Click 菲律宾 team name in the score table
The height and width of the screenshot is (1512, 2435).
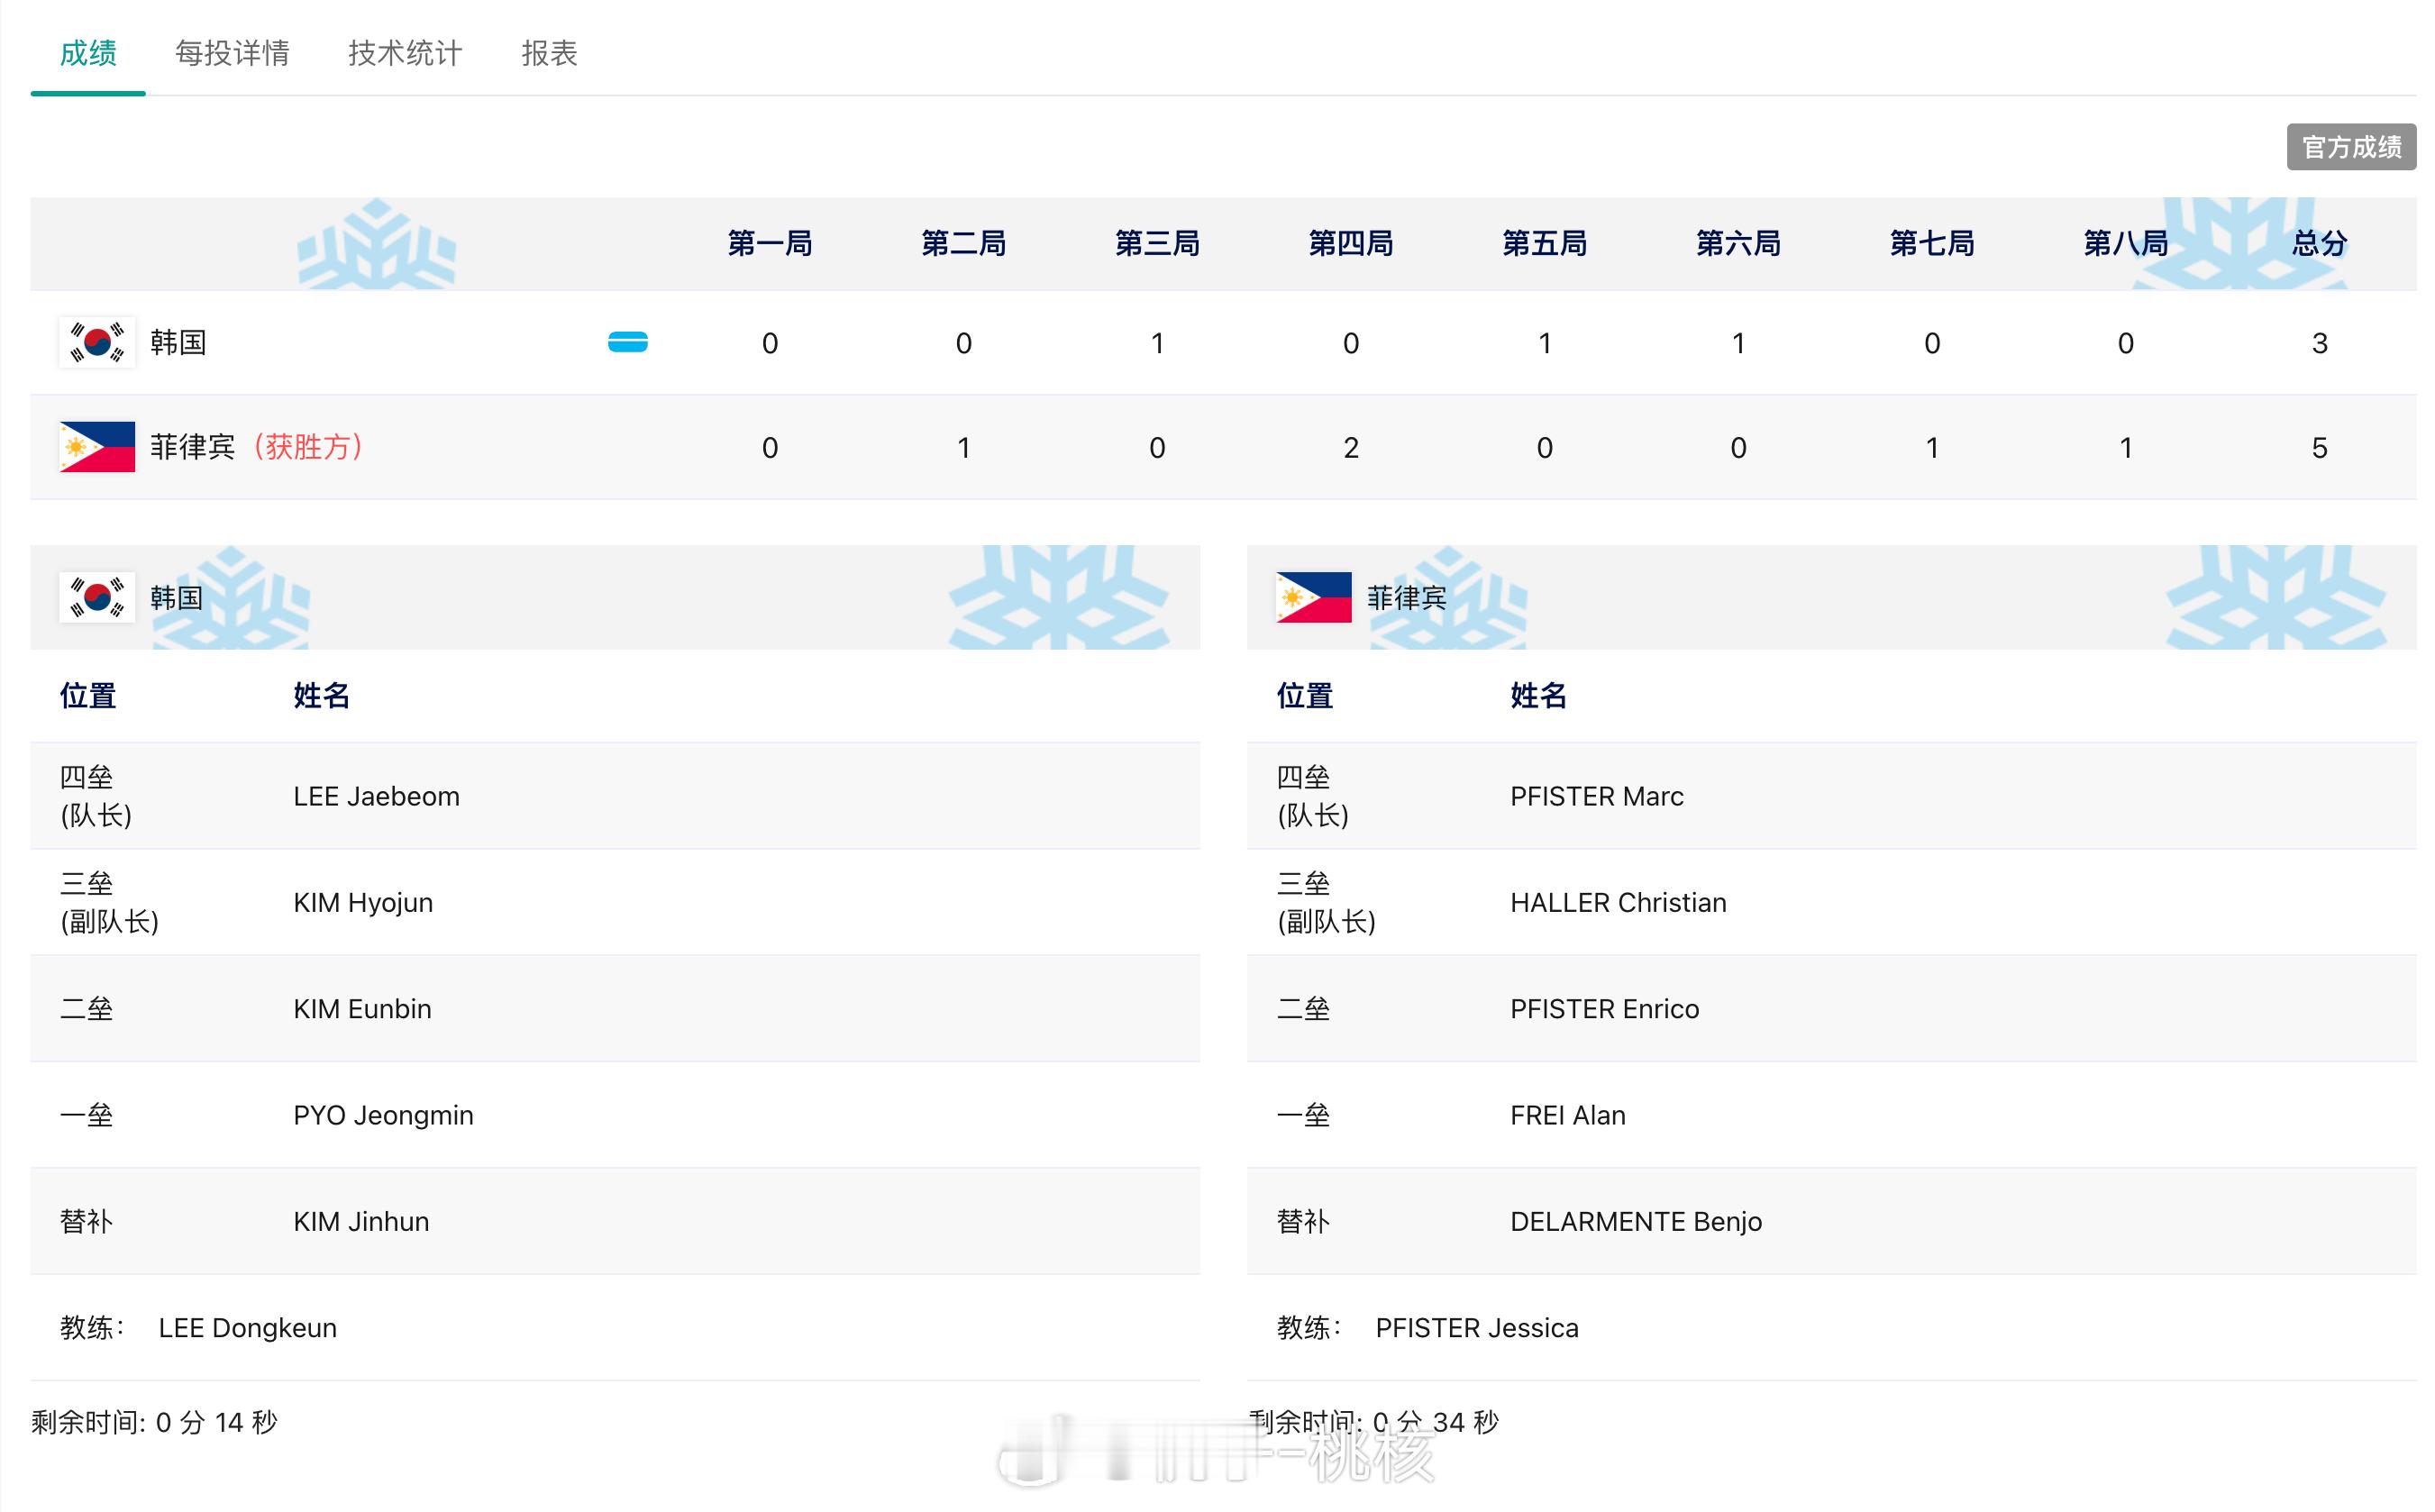[x=192, y=447]
